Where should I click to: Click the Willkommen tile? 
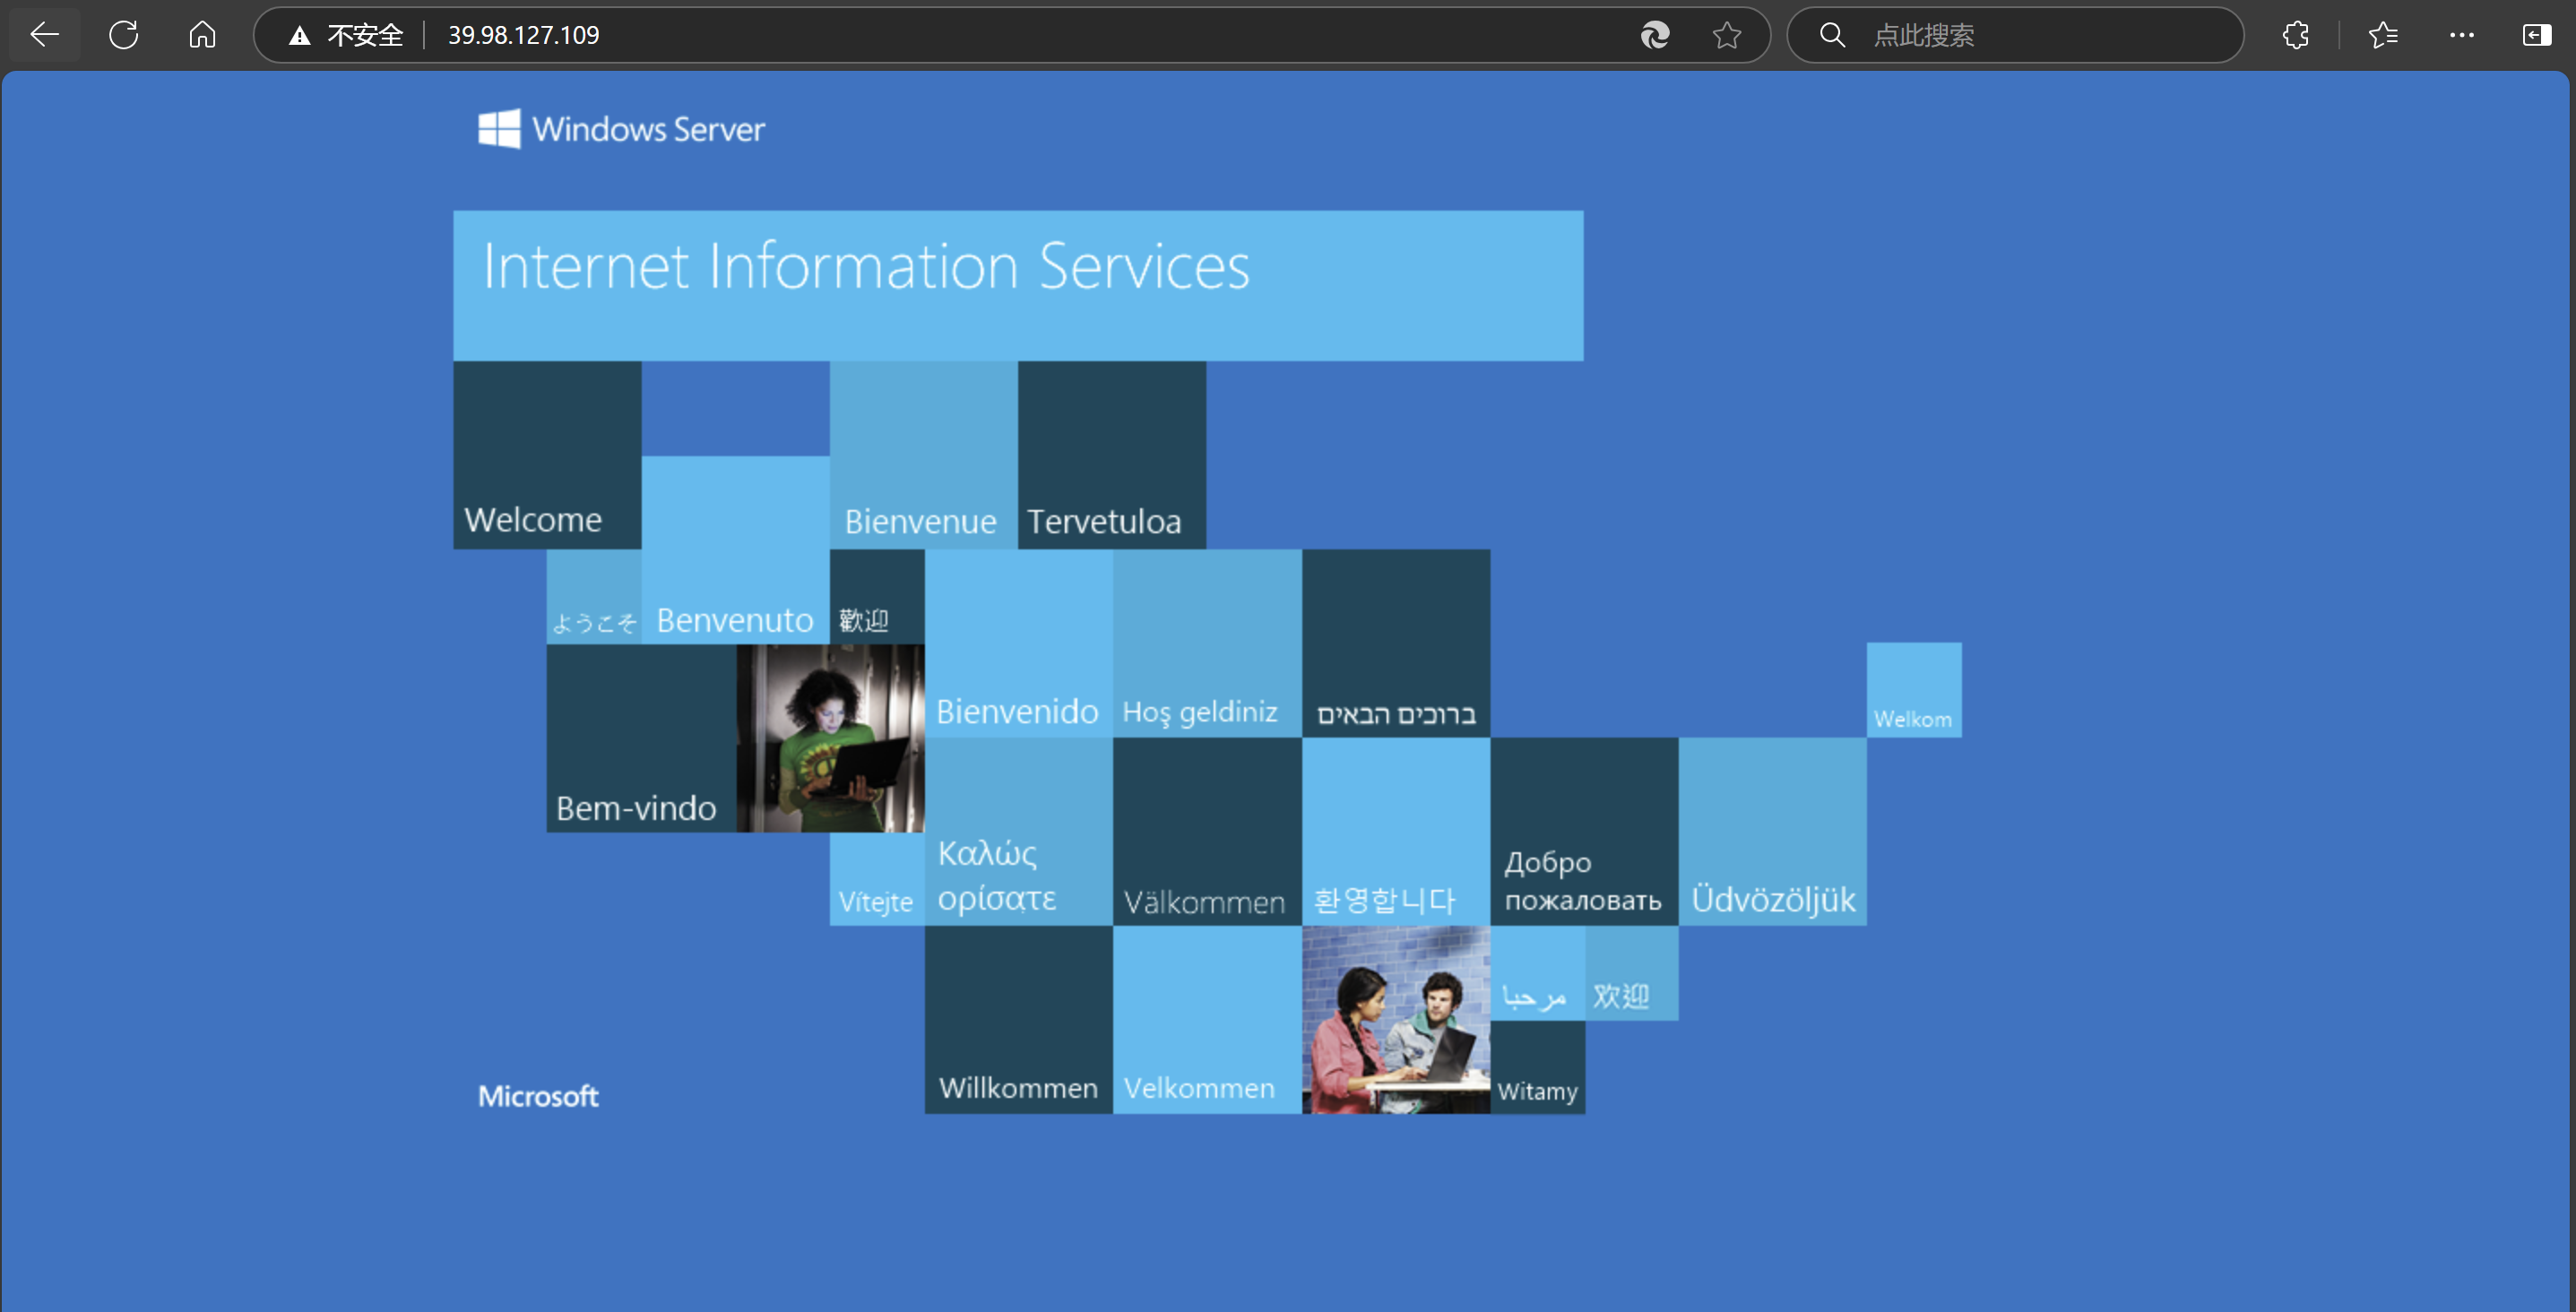[x=1018, y=1020]
